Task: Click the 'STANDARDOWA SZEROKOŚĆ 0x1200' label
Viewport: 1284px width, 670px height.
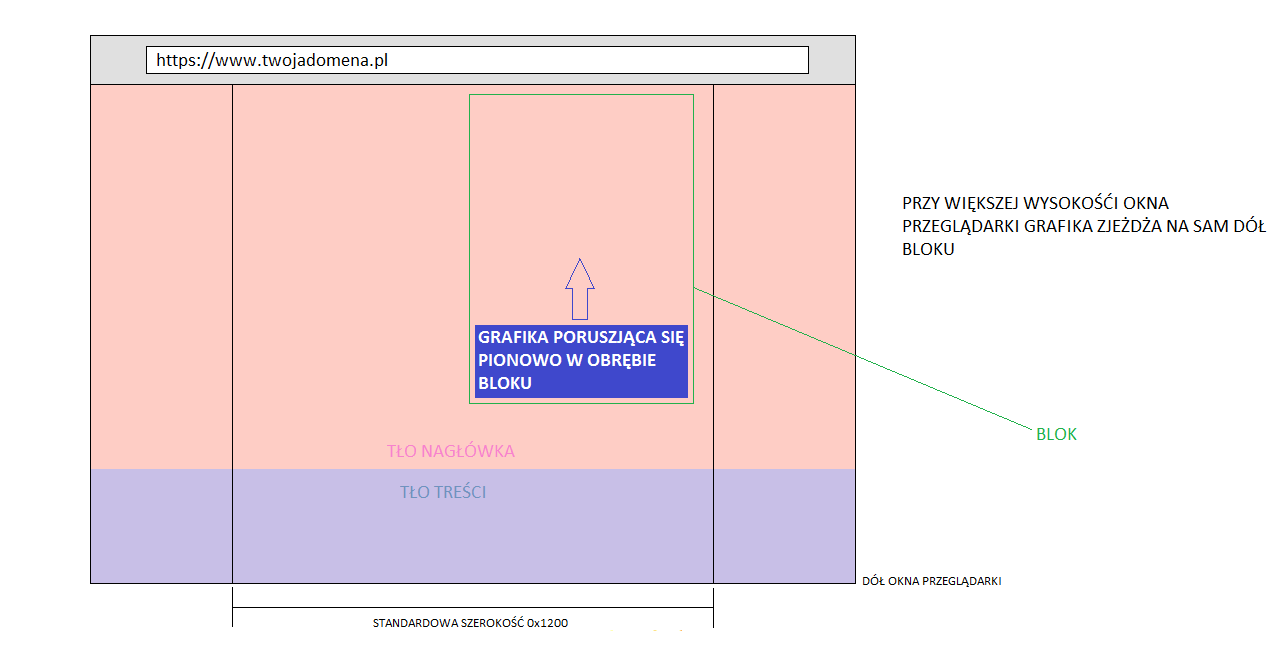Action: pos(470,623)
